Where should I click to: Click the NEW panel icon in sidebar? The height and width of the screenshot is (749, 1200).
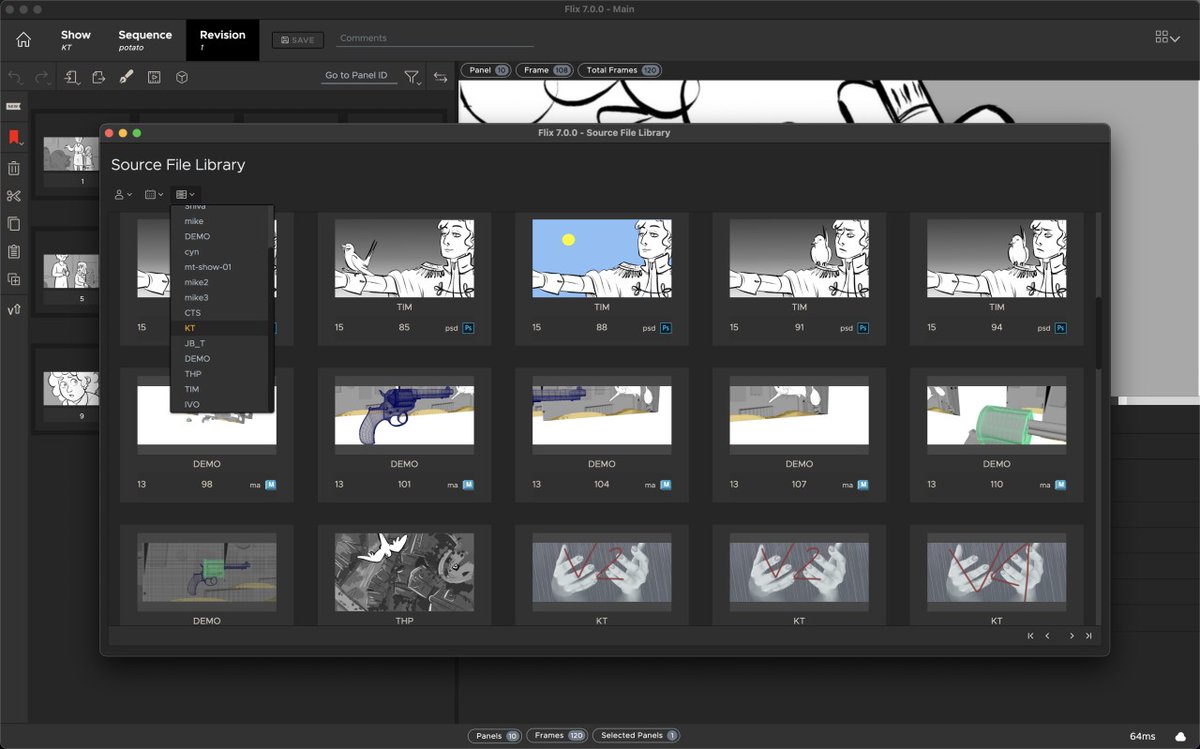(14, 106)
